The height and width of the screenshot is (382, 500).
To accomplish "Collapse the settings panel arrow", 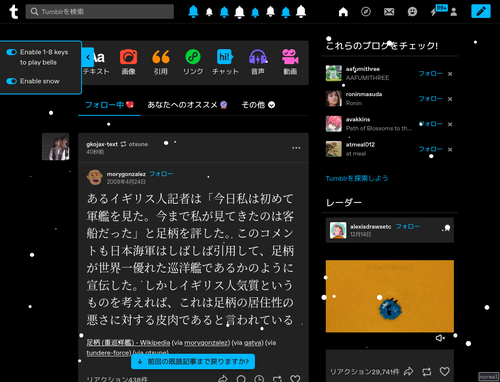I will 88,57.
